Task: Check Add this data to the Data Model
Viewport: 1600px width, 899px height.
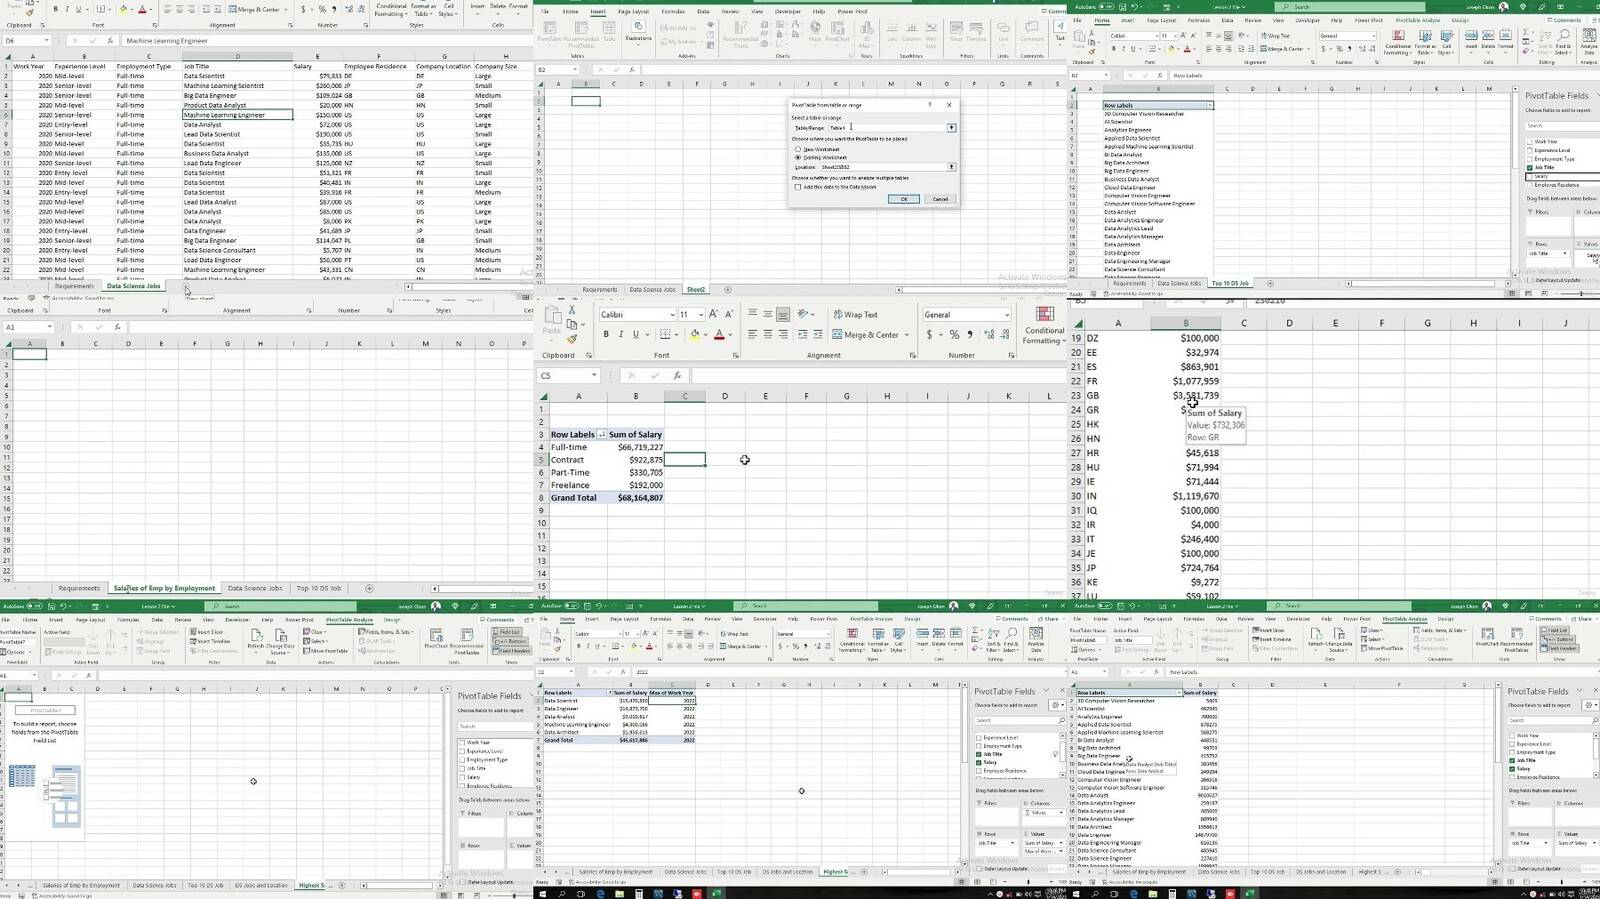Action: (x=798, y=187)
